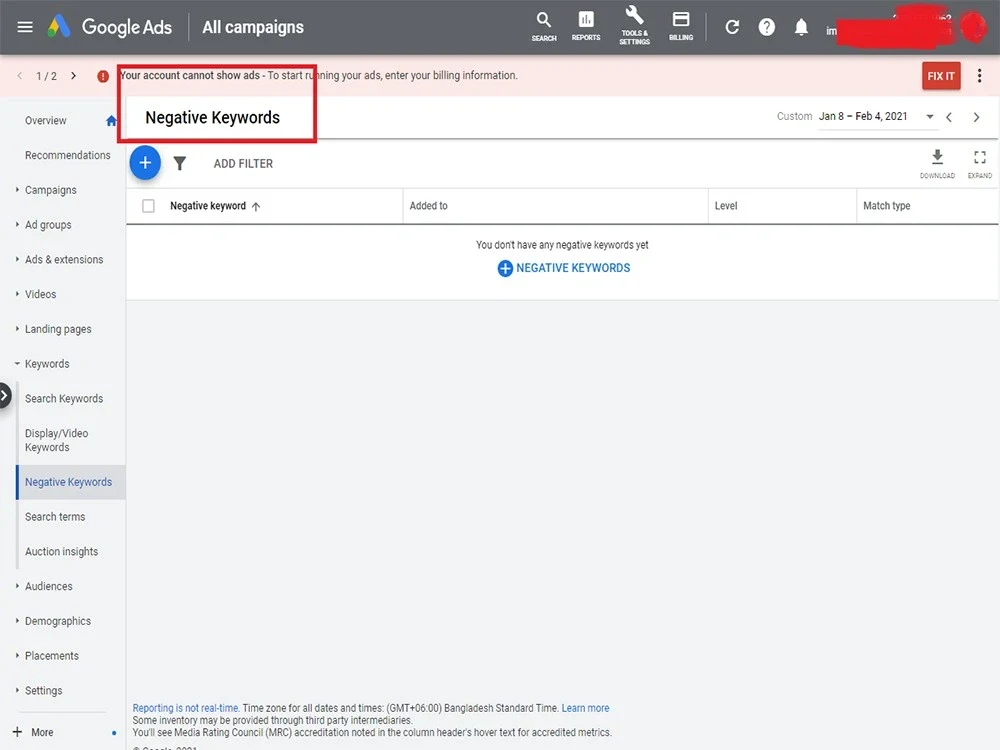The width and height of the screenshot is (1000, 750).
Task: Open Search Keywords page
Action: pyautogui.click(x=64, y=399)
